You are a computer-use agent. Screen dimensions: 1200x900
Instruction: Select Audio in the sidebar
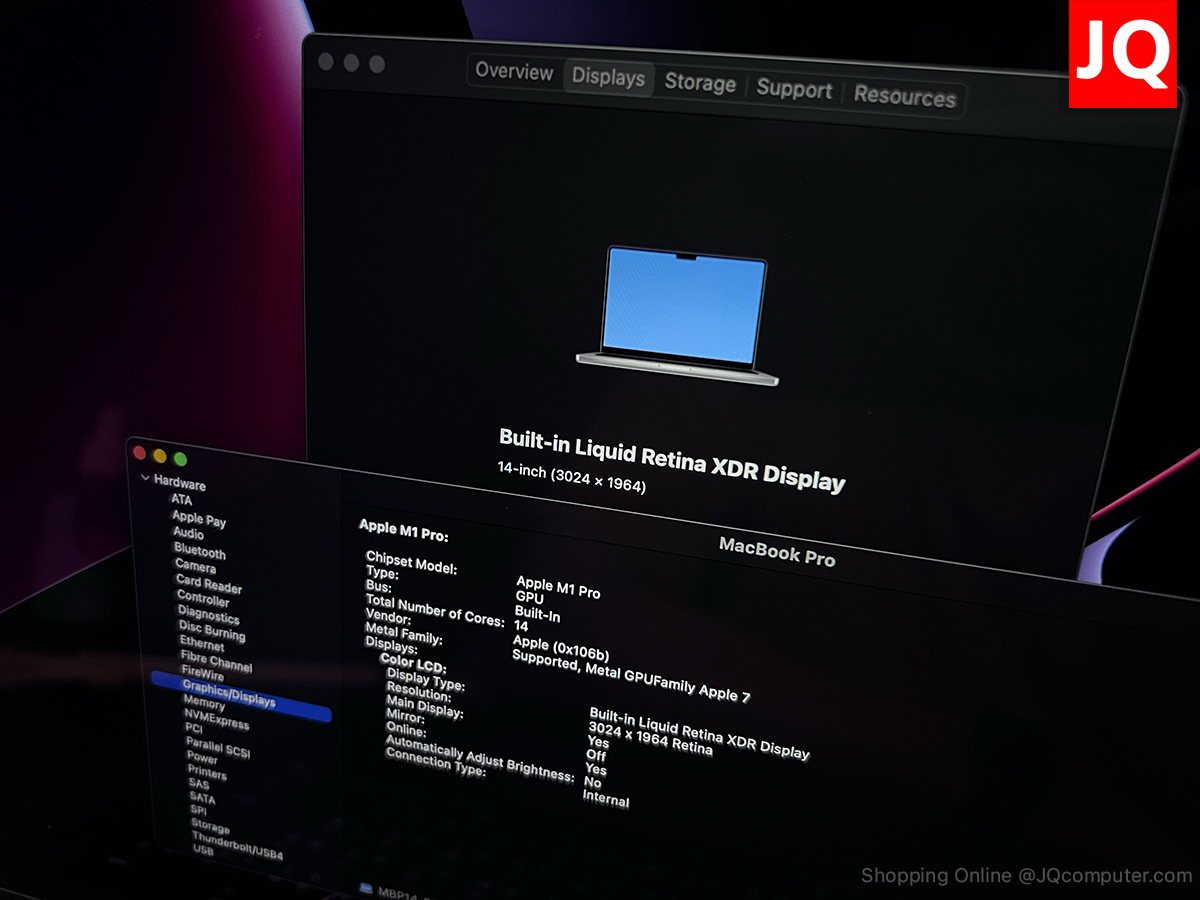coord(188,534)
